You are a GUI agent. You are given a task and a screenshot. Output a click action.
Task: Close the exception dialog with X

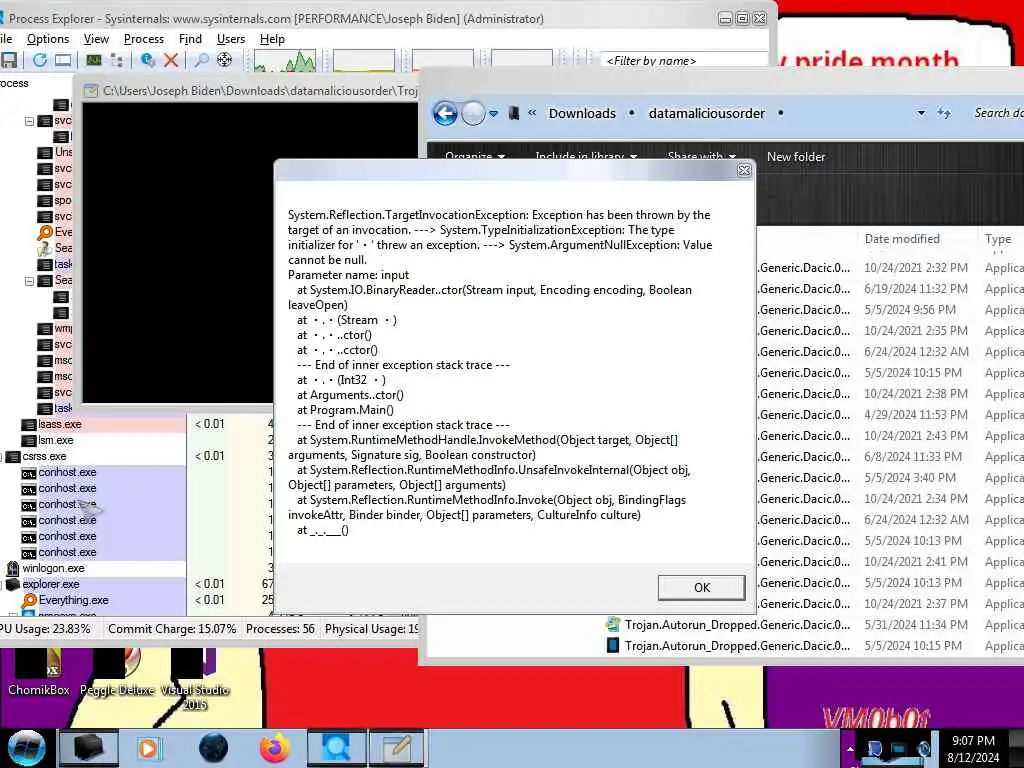coord(744,170)
